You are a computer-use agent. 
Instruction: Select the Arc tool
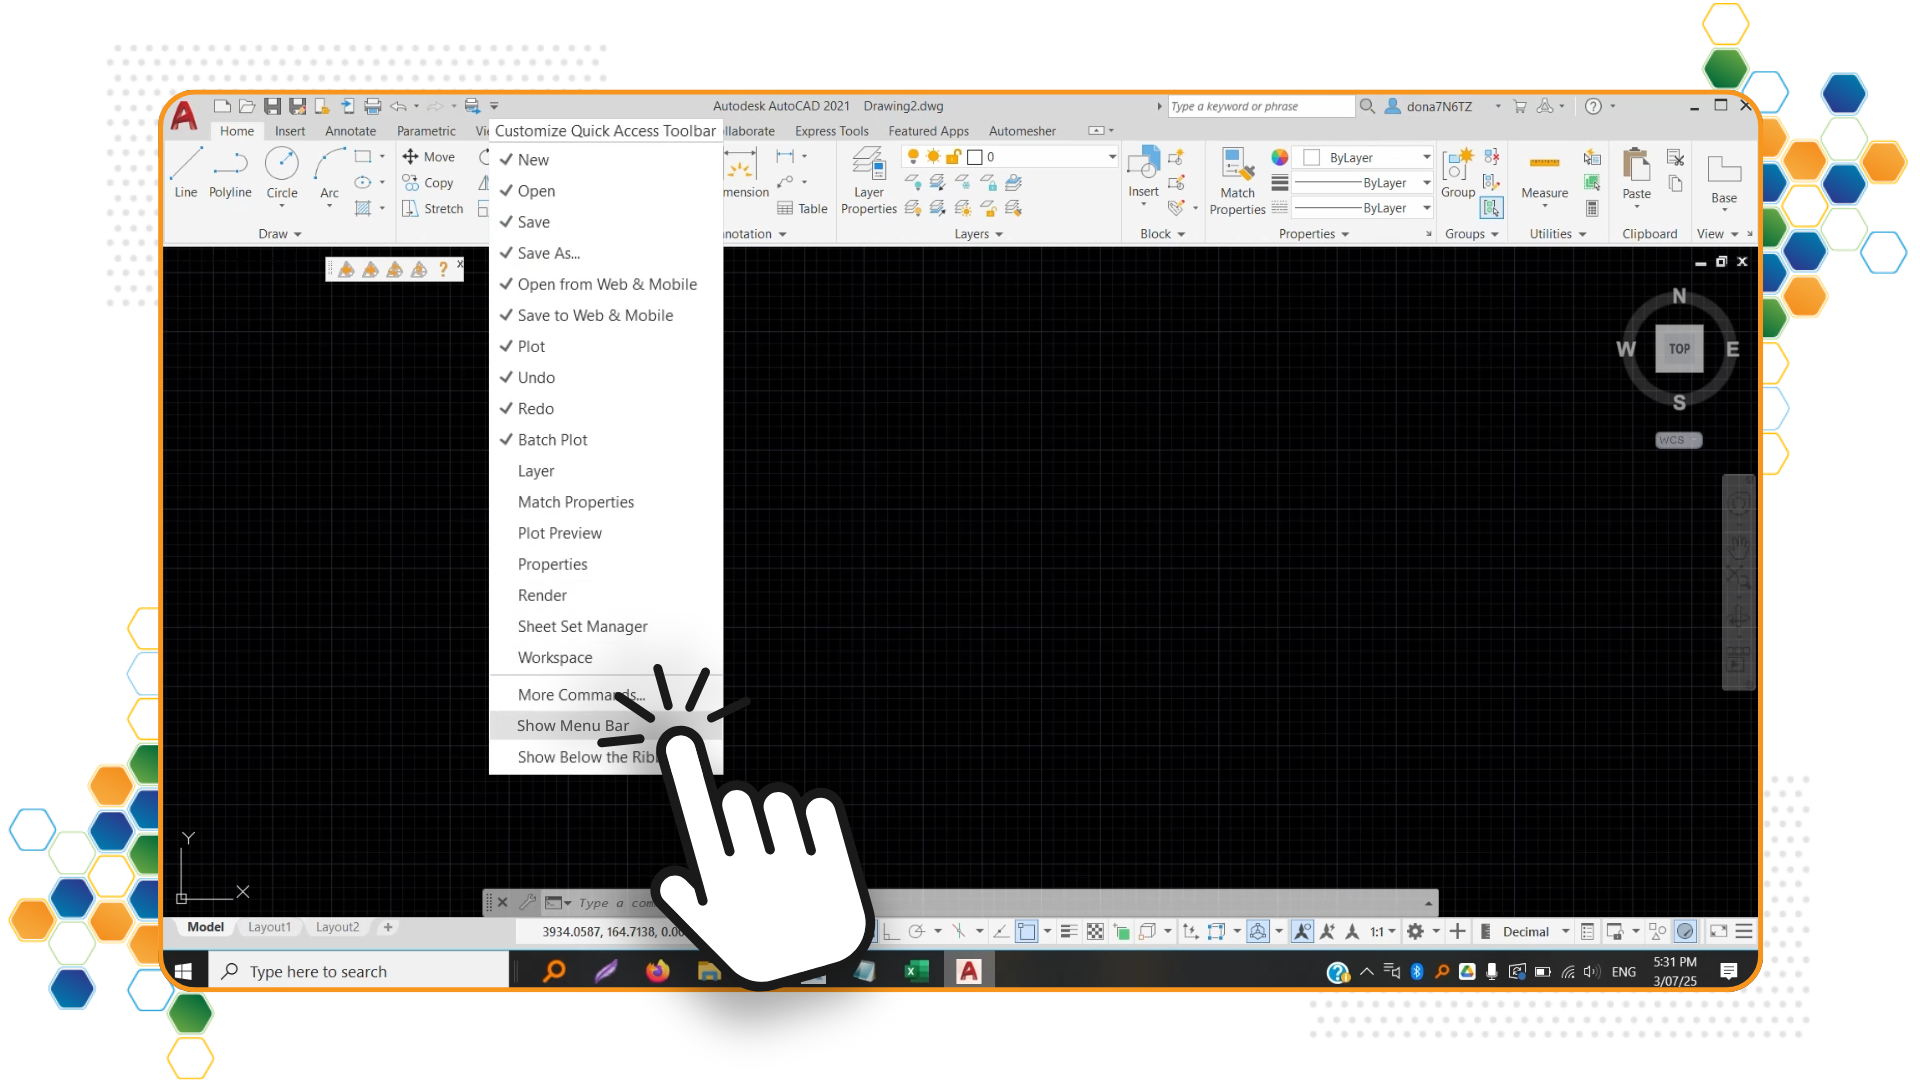coord(329,172)
